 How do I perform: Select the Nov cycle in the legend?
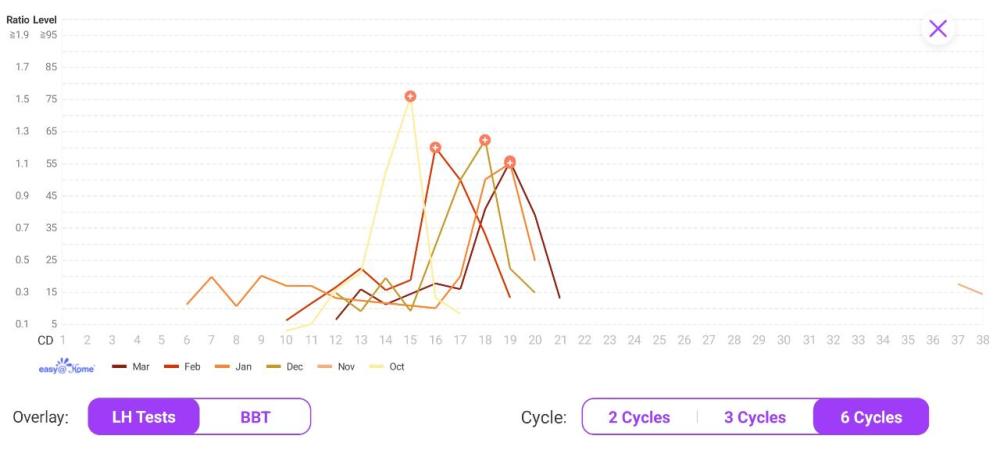coord(337,367)
